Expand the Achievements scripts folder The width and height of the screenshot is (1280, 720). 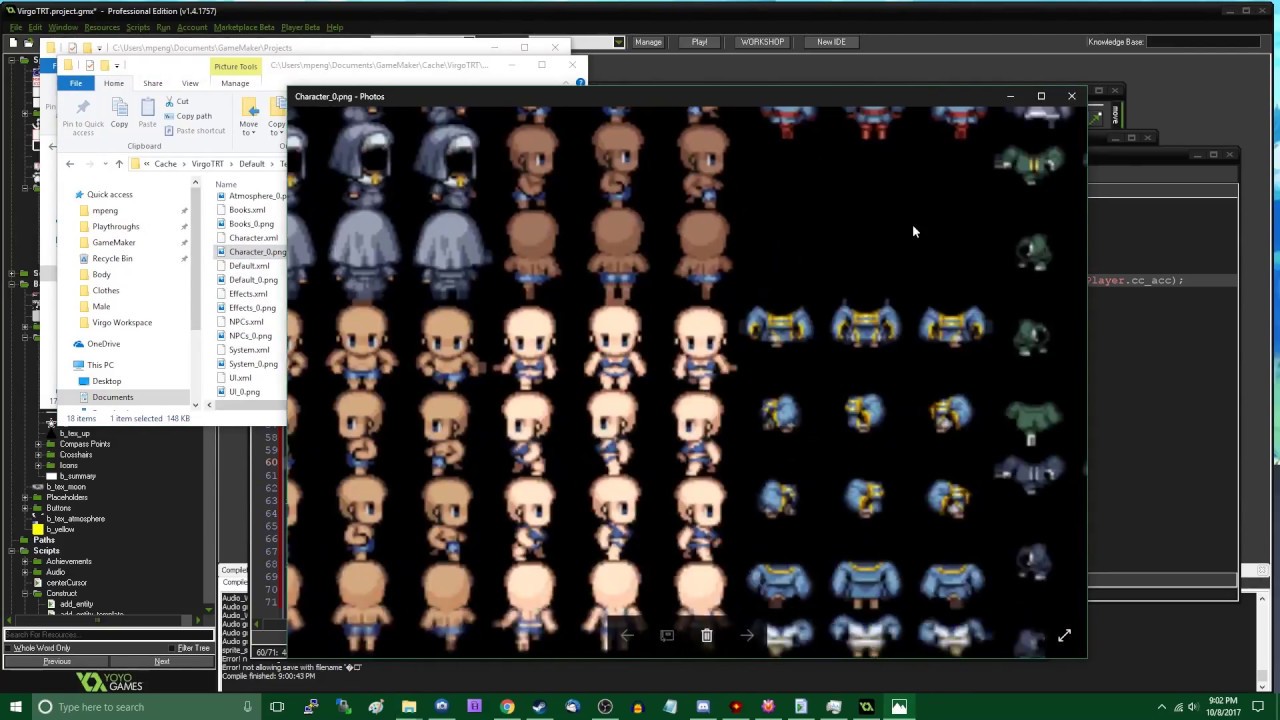coord(26,561)
